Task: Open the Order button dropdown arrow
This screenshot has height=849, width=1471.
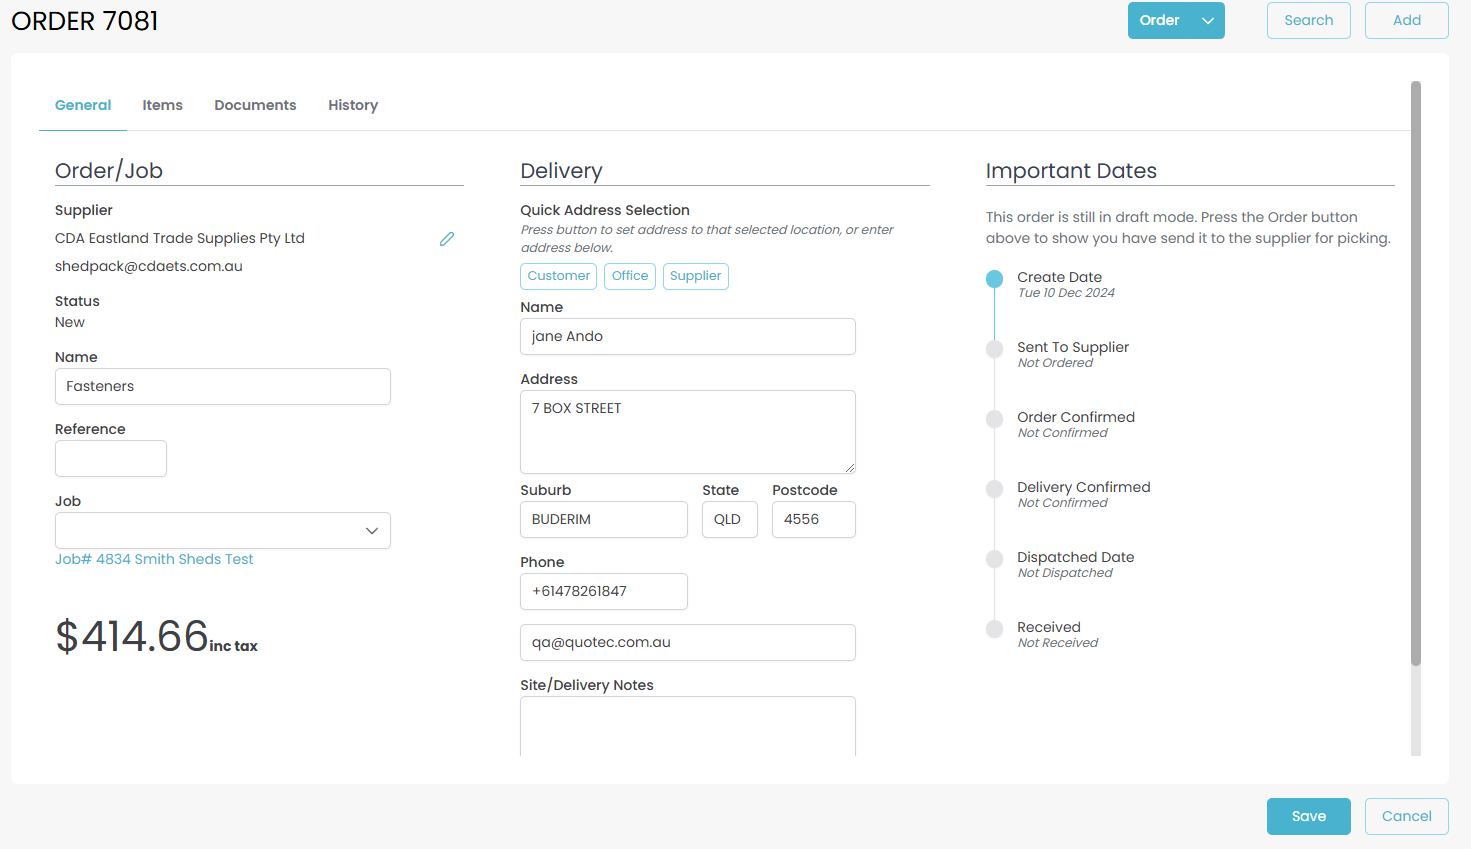Action: [x=1208, y=21]
